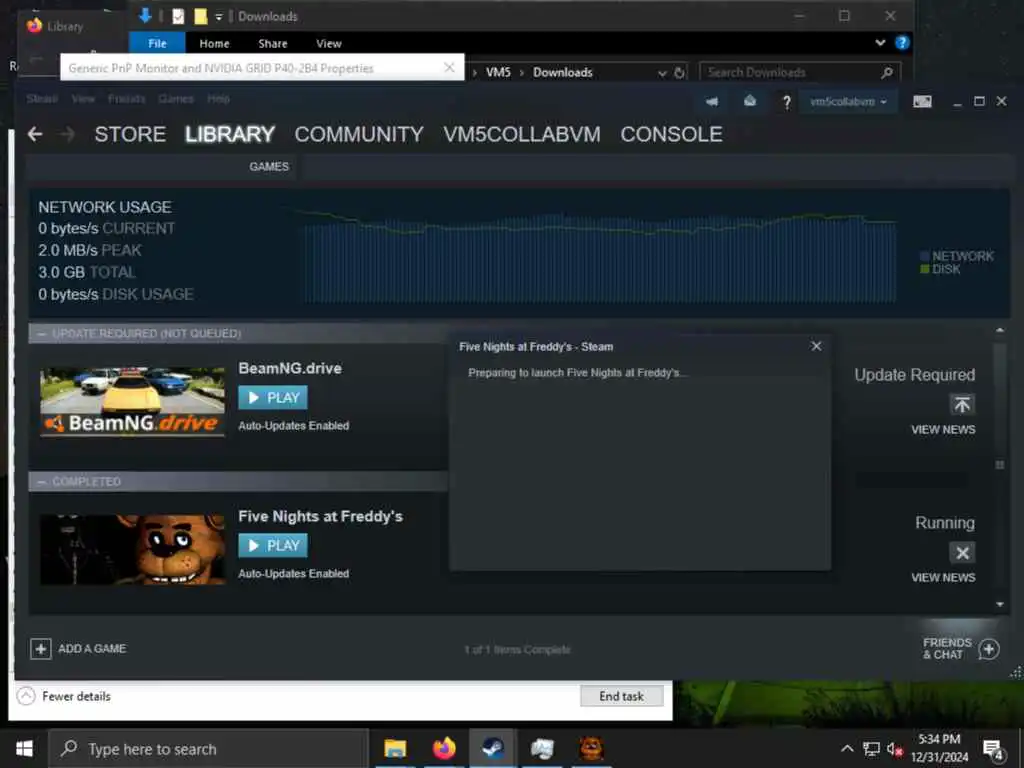Open File Explorer help icon
Image resolution: width=1024 pixels, height=768 pixels.
[x=902, y=43]
